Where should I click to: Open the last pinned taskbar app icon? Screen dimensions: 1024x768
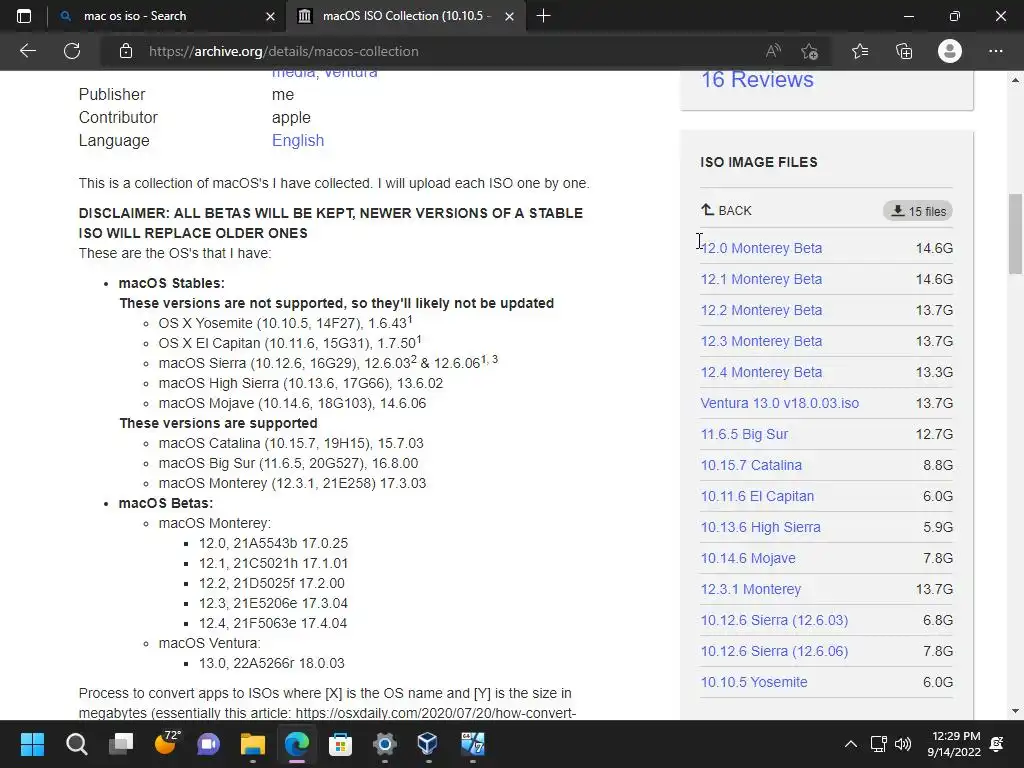click(x=473, y=744)
